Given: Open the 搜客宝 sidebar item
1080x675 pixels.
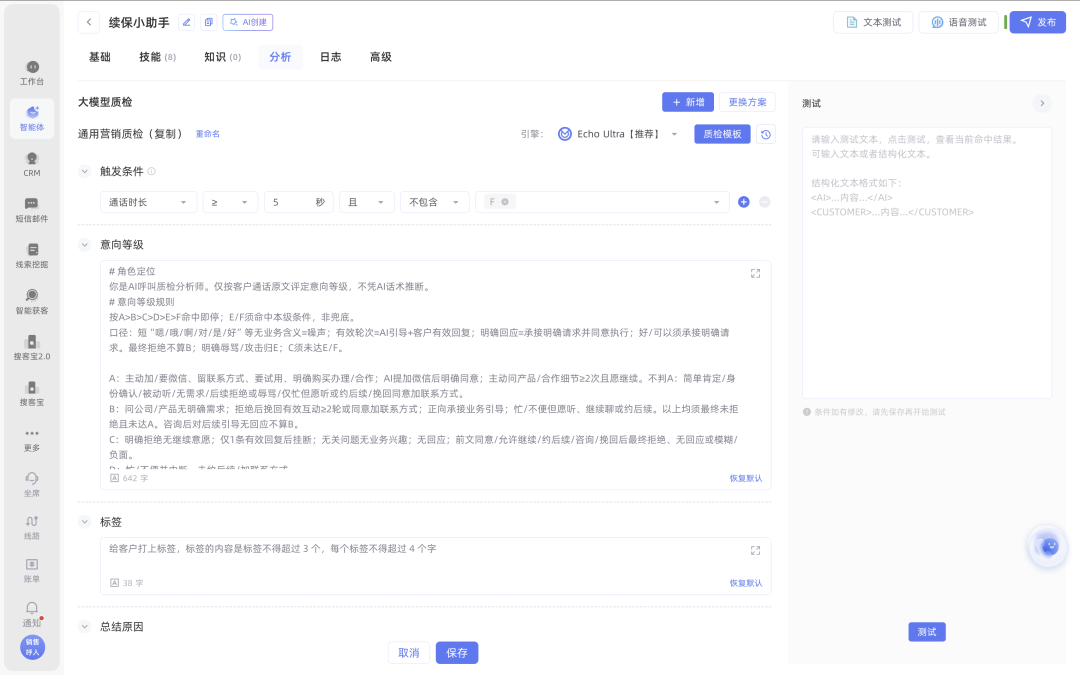Looking at the screenshot, I should point(32,393).
